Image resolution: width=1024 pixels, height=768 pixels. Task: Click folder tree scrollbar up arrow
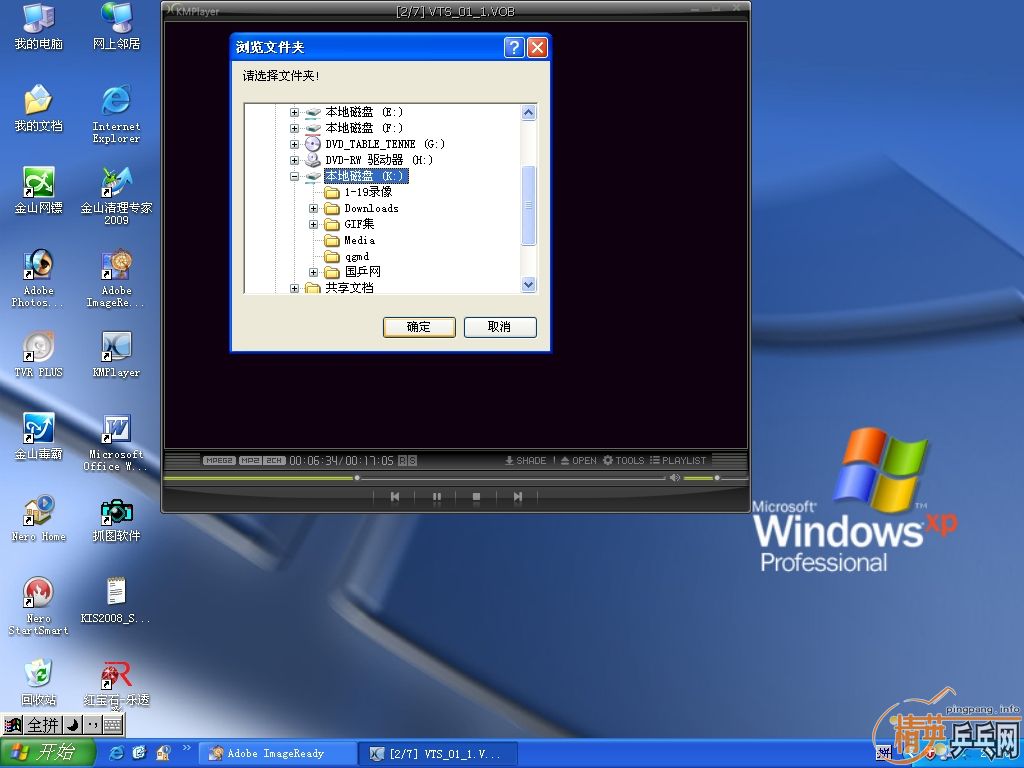(529, 112)
